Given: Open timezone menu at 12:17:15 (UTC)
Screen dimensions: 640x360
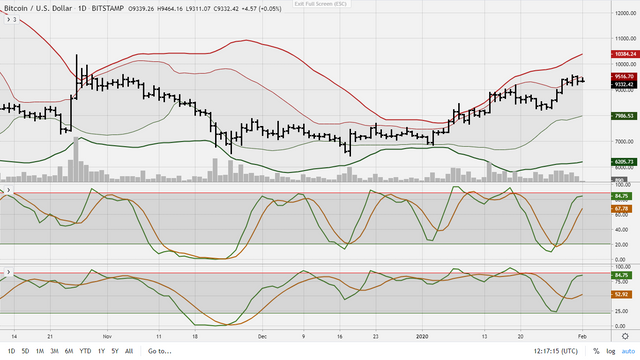Looking at the screenshot, I should [x=556, y=351].
